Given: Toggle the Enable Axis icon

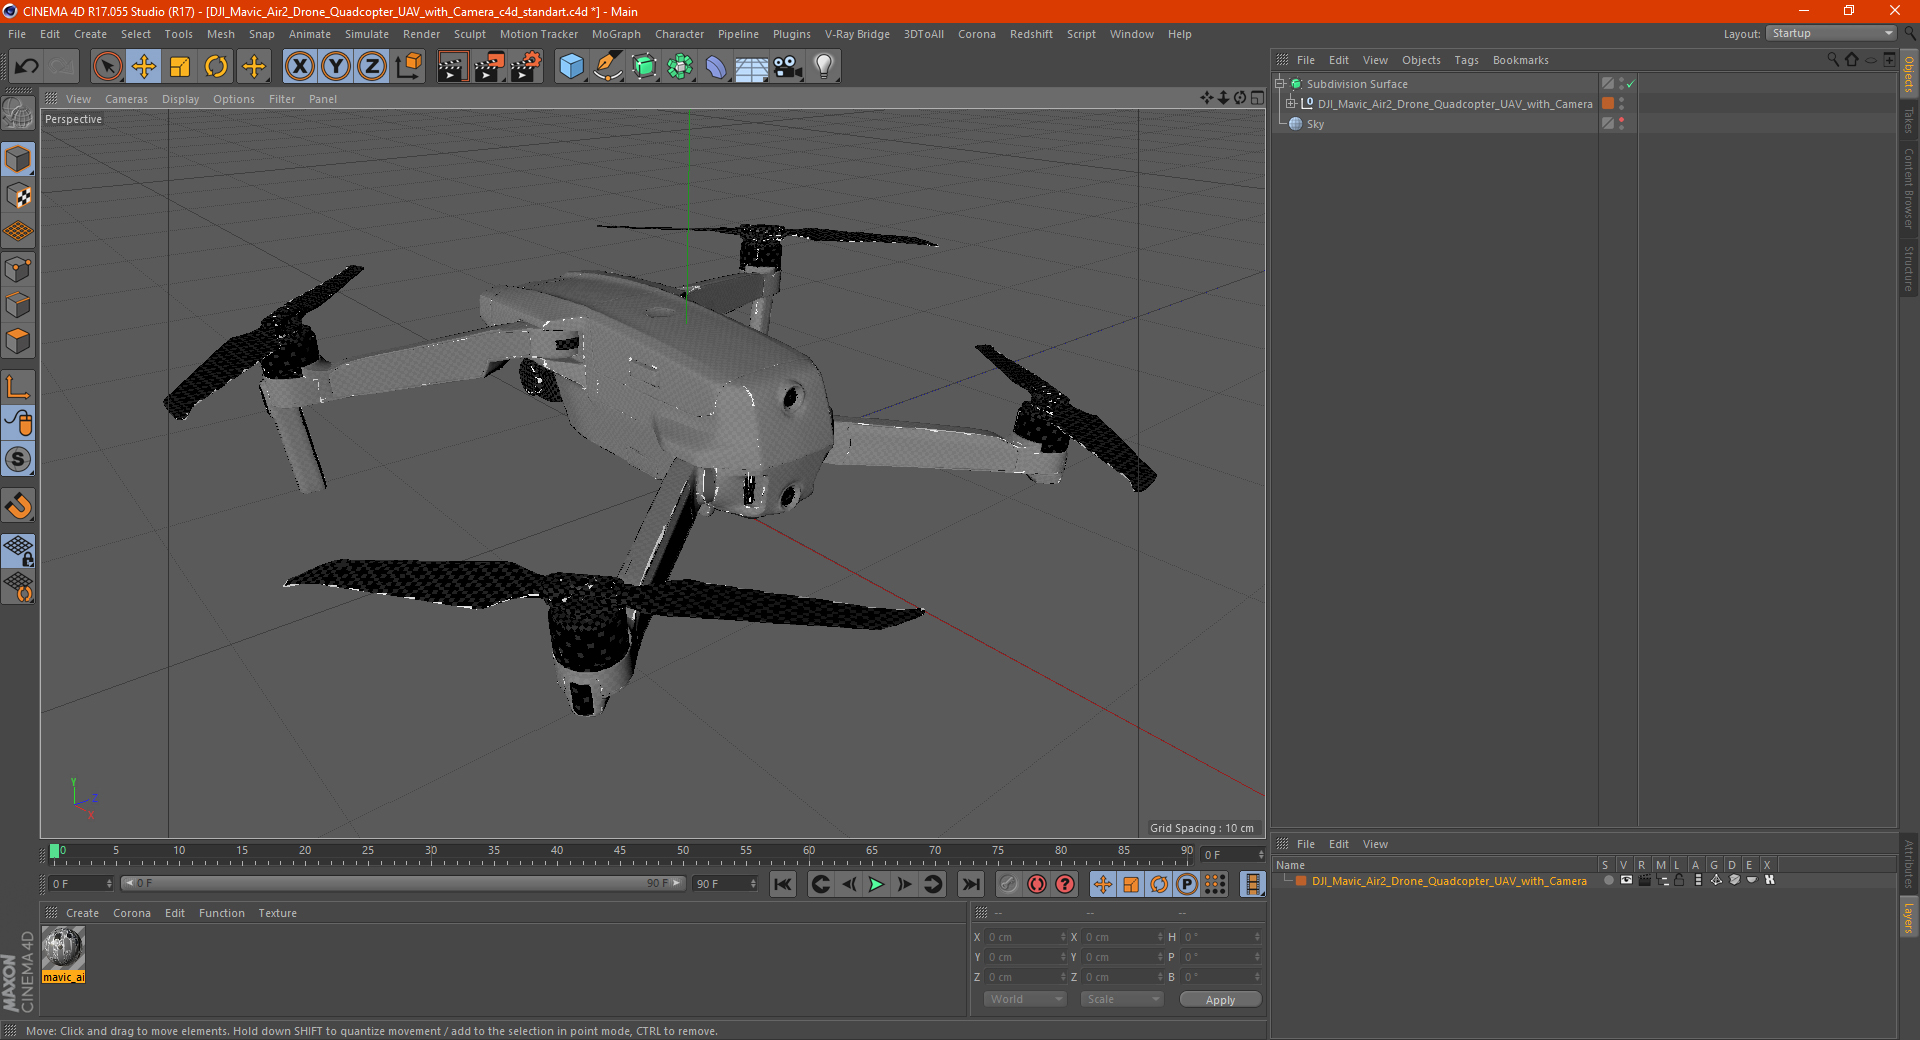Looking at the screenshot, I should (x=18, y=387).
